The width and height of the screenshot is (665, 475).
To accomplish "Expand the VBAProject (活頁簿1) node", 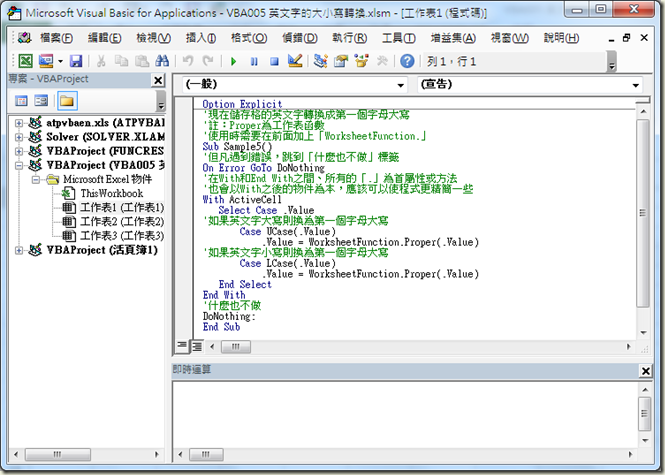I will pos(19,250).
